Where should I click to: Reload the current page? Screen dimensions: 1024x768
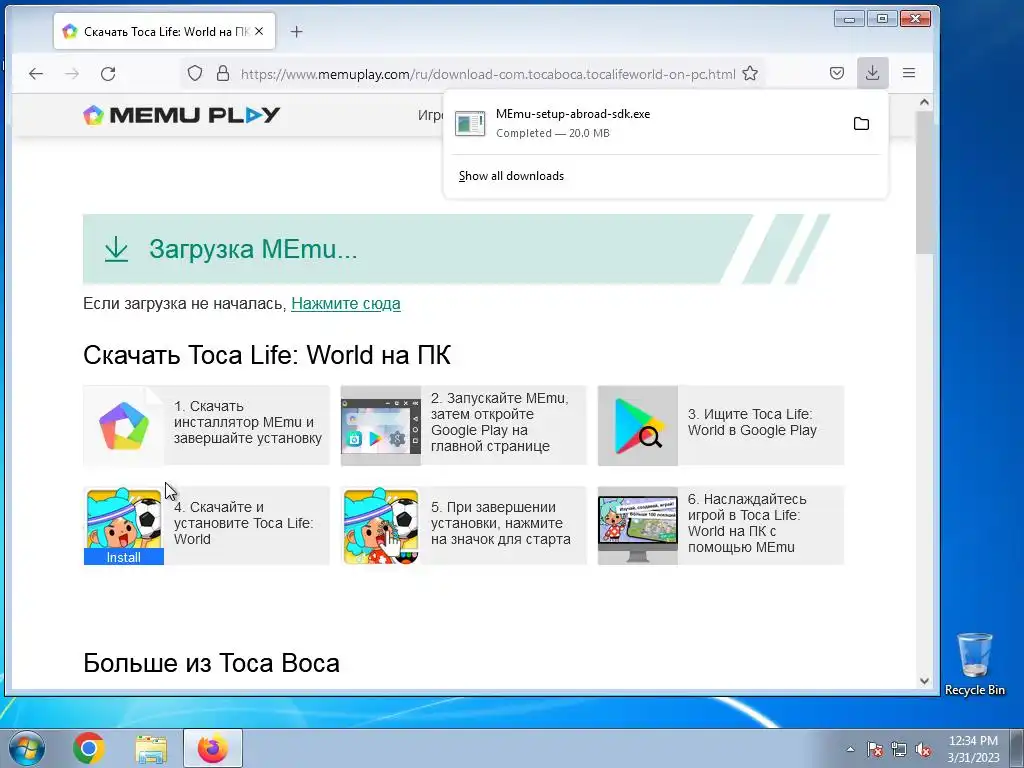coord(108,74)
